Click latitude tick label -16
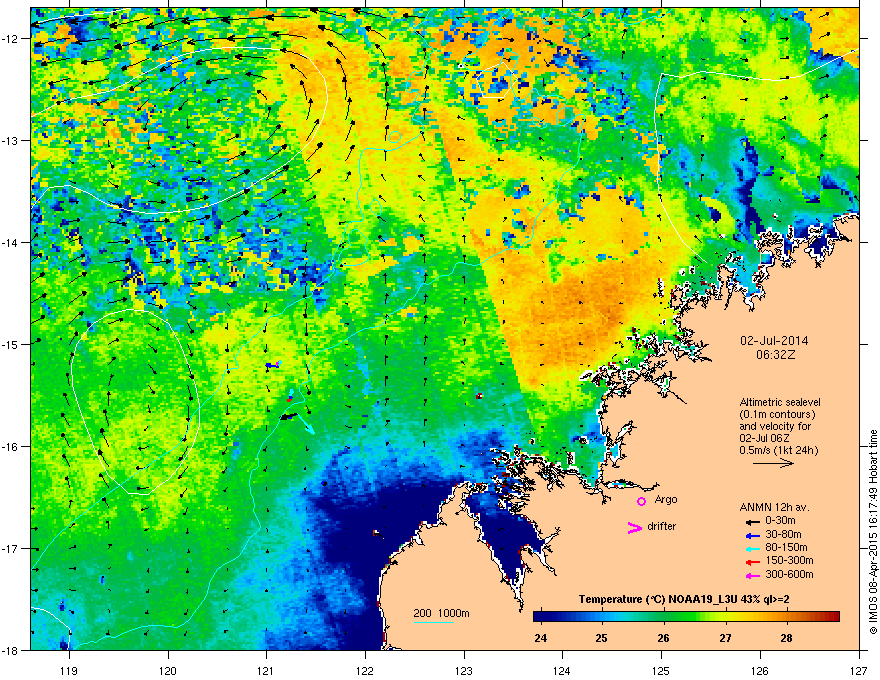880x680 pixels. pos(10,447)
